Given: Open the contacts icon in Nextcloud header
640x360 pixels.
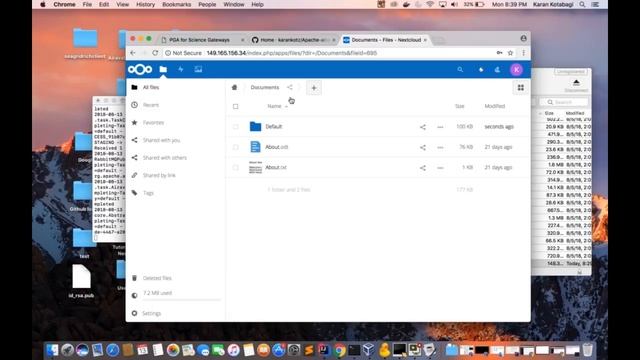Looking at the screenshot, I should pos(497,70).
